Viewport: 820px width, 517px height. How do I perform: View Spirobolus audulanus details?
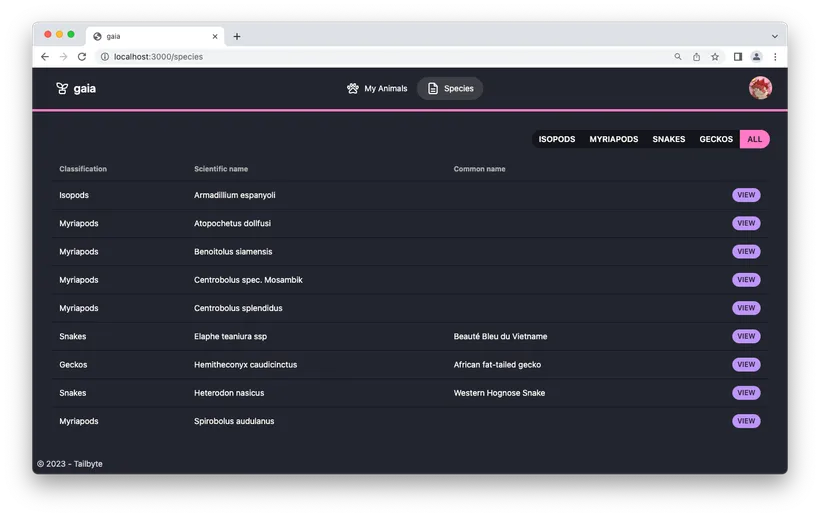tap(746, 421)
